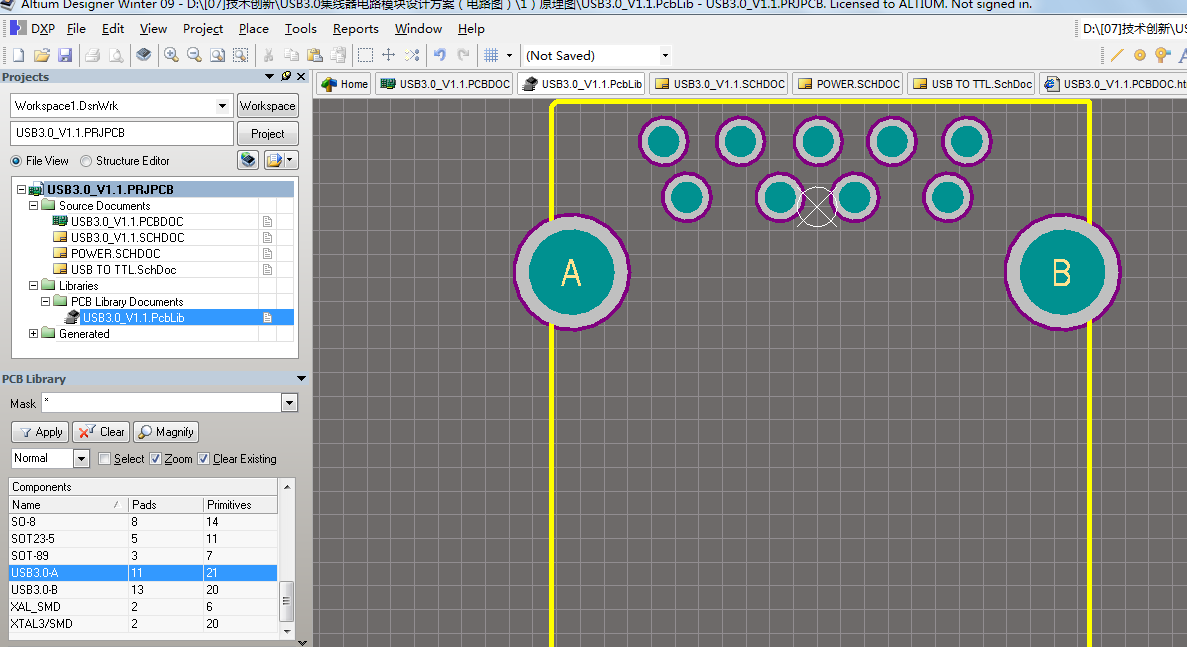Select the File View radio button
The image size is (1187, 647).
click(x=16, y=161)
